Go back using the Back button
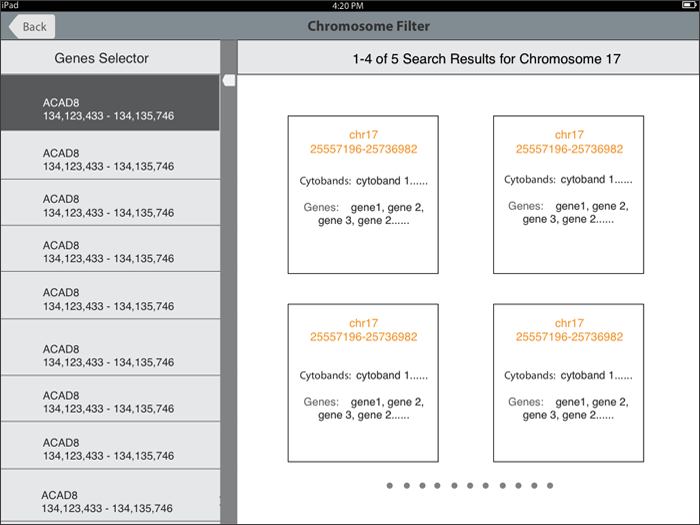This screenshot has width=700, height=525. pyautogui.click(x=32, y=26)
